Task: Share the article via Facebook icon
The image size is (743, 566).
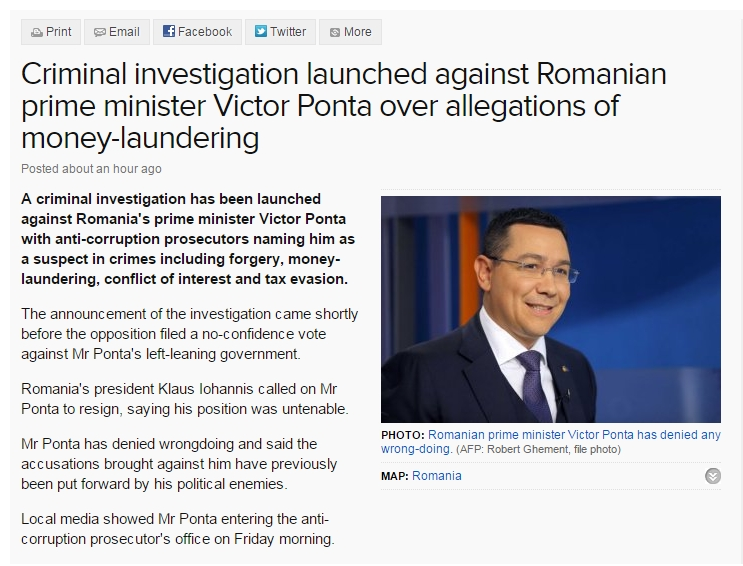Action: (169, 32)
